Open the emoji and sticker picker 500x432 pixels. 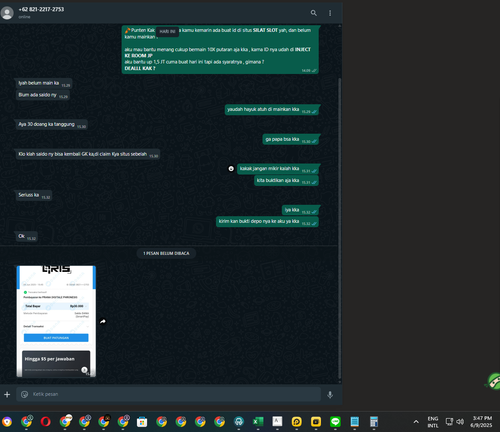(x=24, y=394)
